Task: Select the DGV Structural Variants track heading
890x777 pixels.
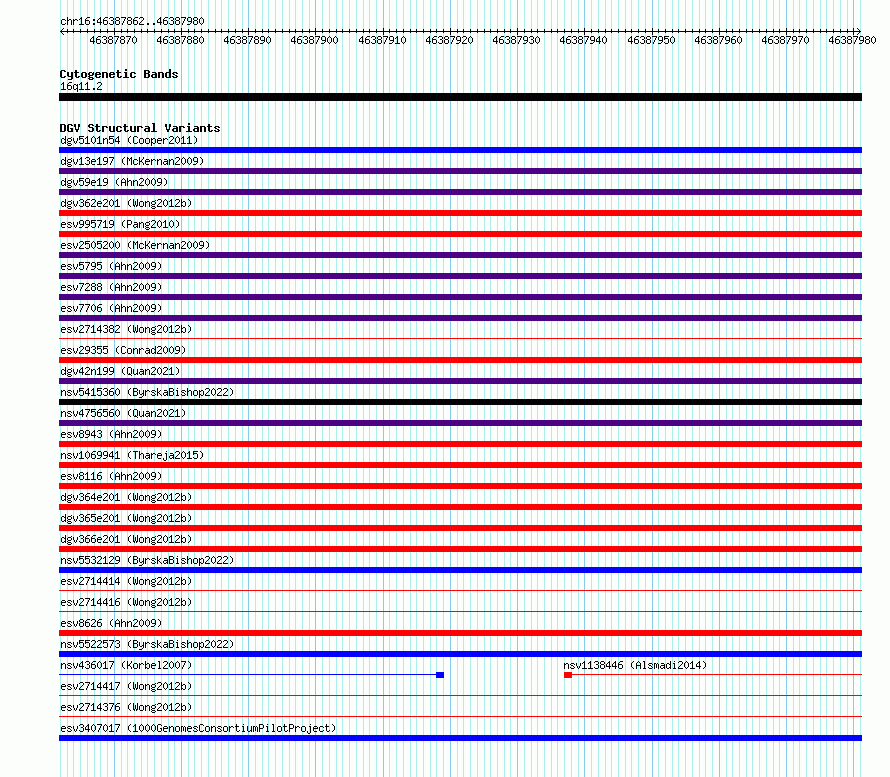Action: pos(140,128)
